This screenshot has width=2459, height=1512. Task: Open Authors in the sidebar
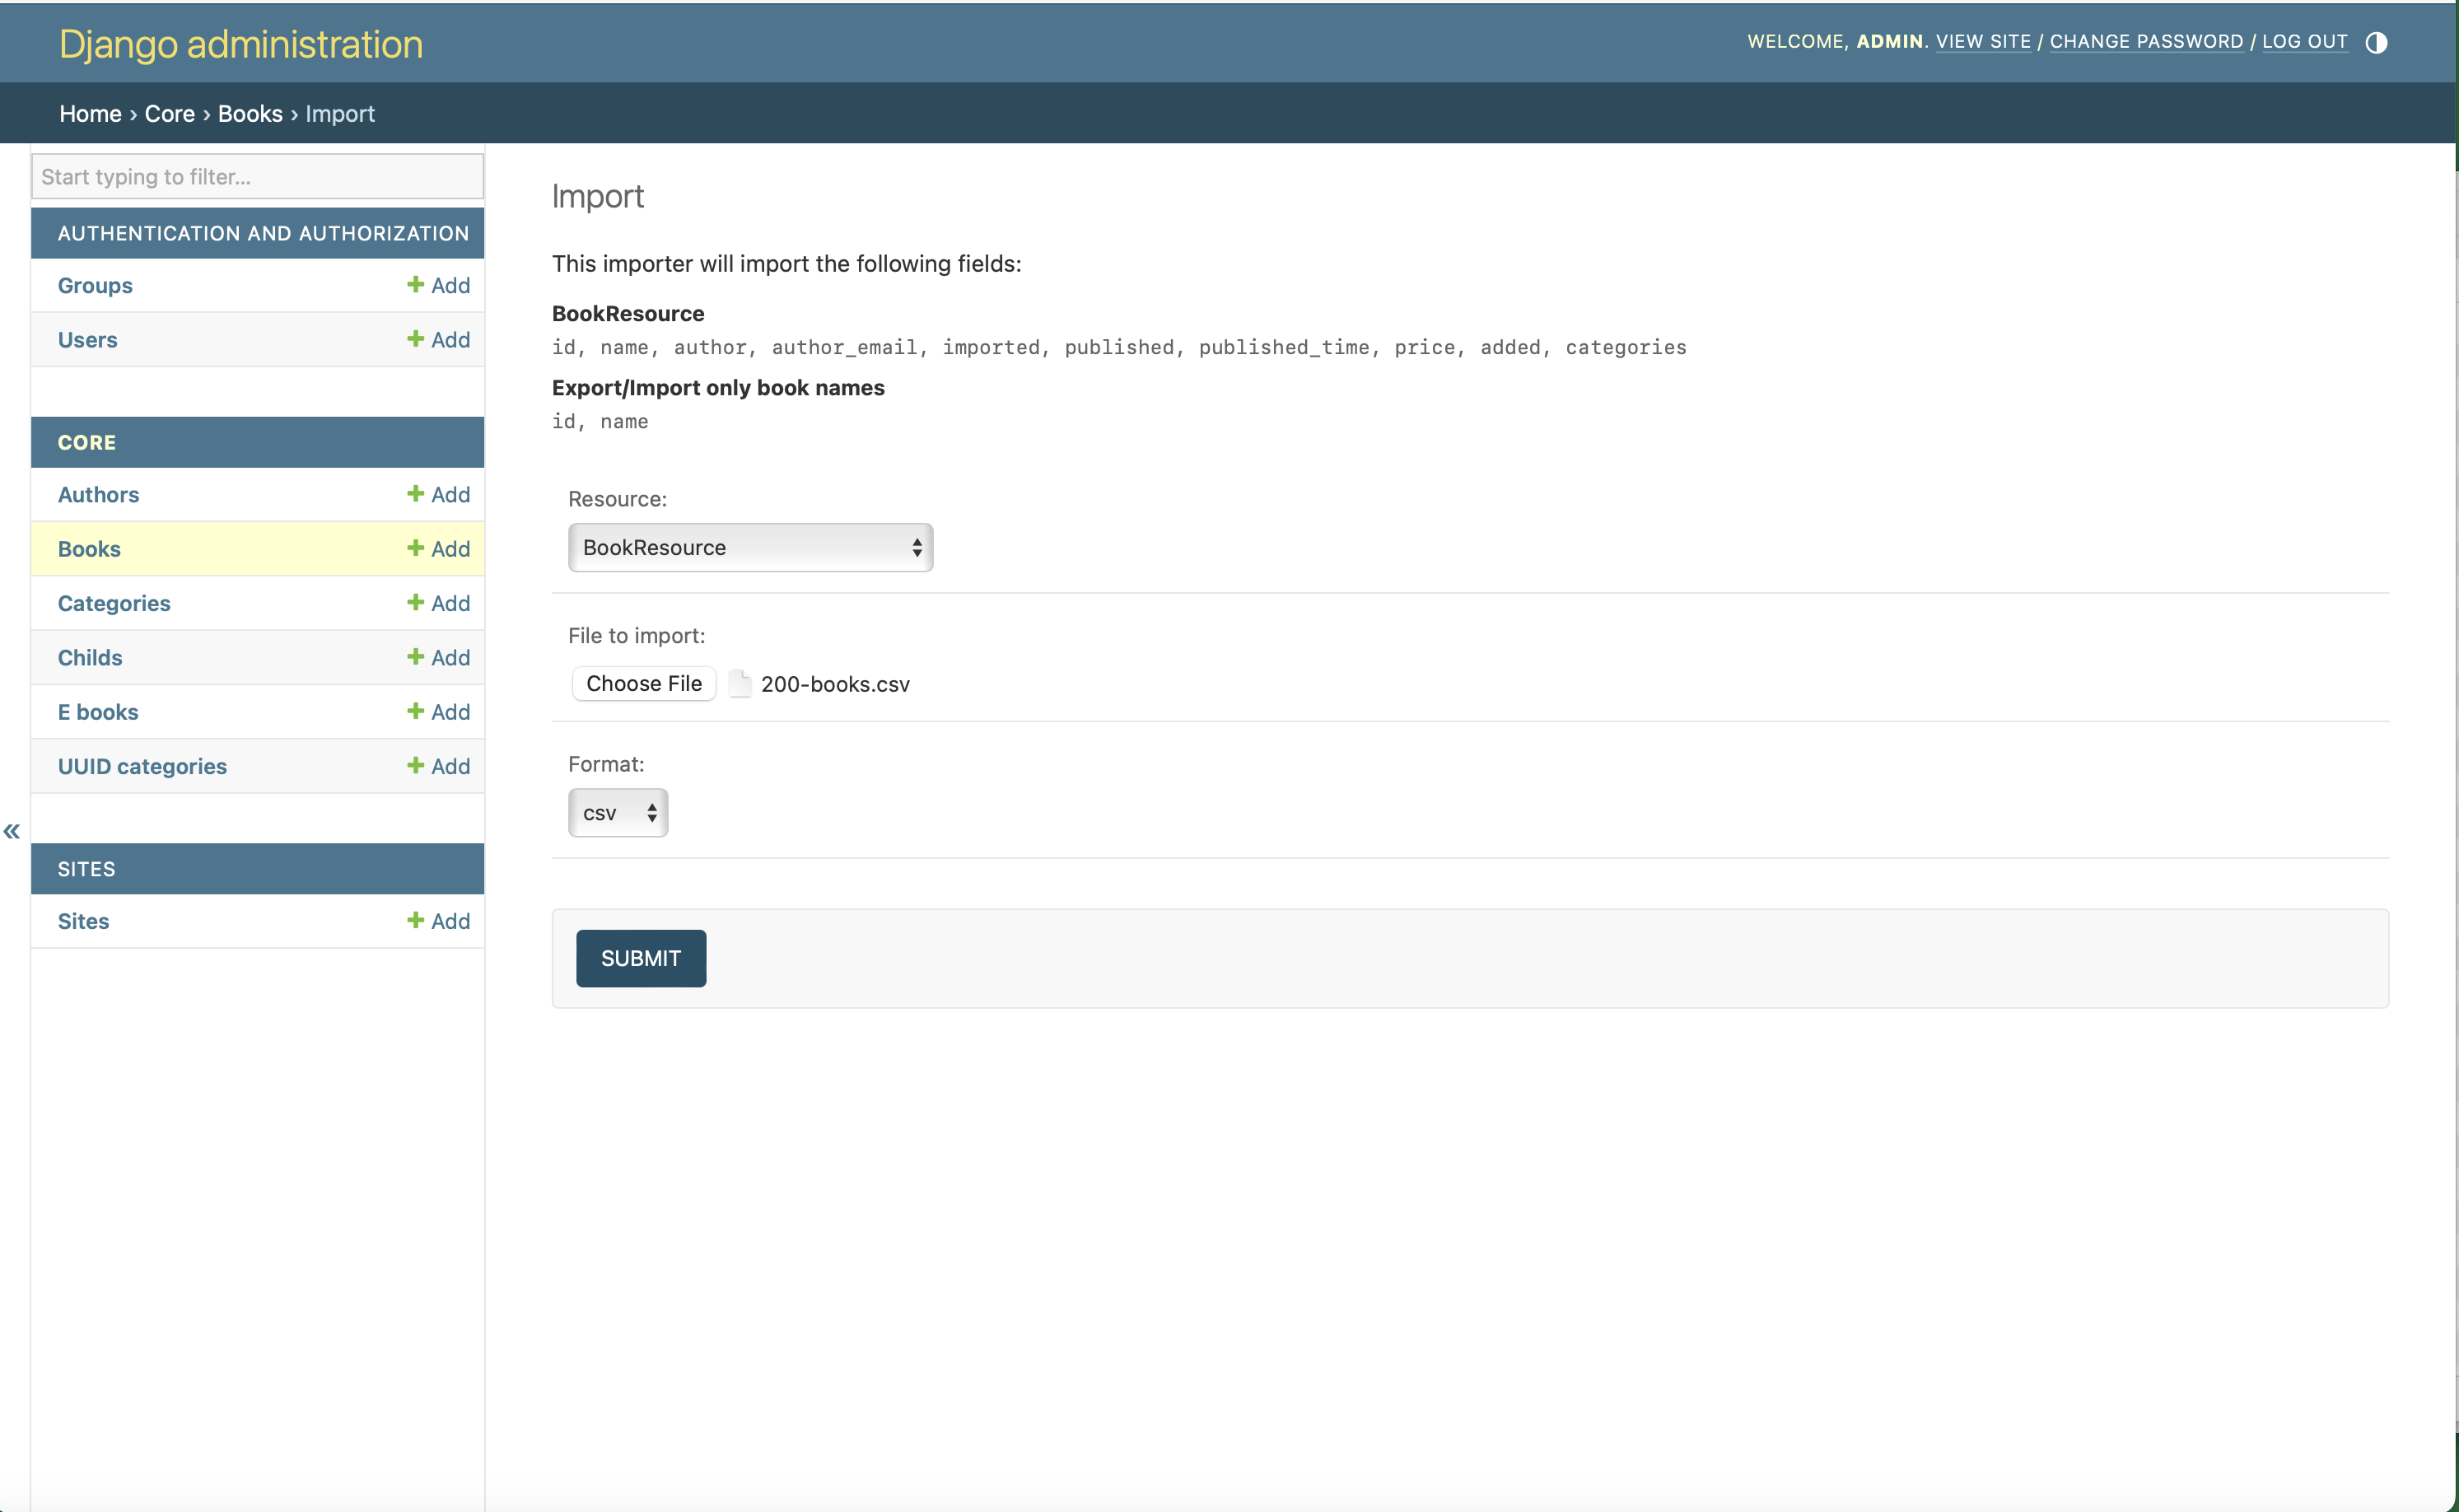click(x=98, y=494)
